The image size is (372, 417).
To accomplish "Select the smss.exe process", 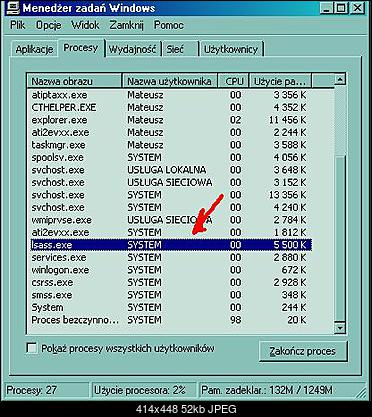I will (x=170, y=295).
